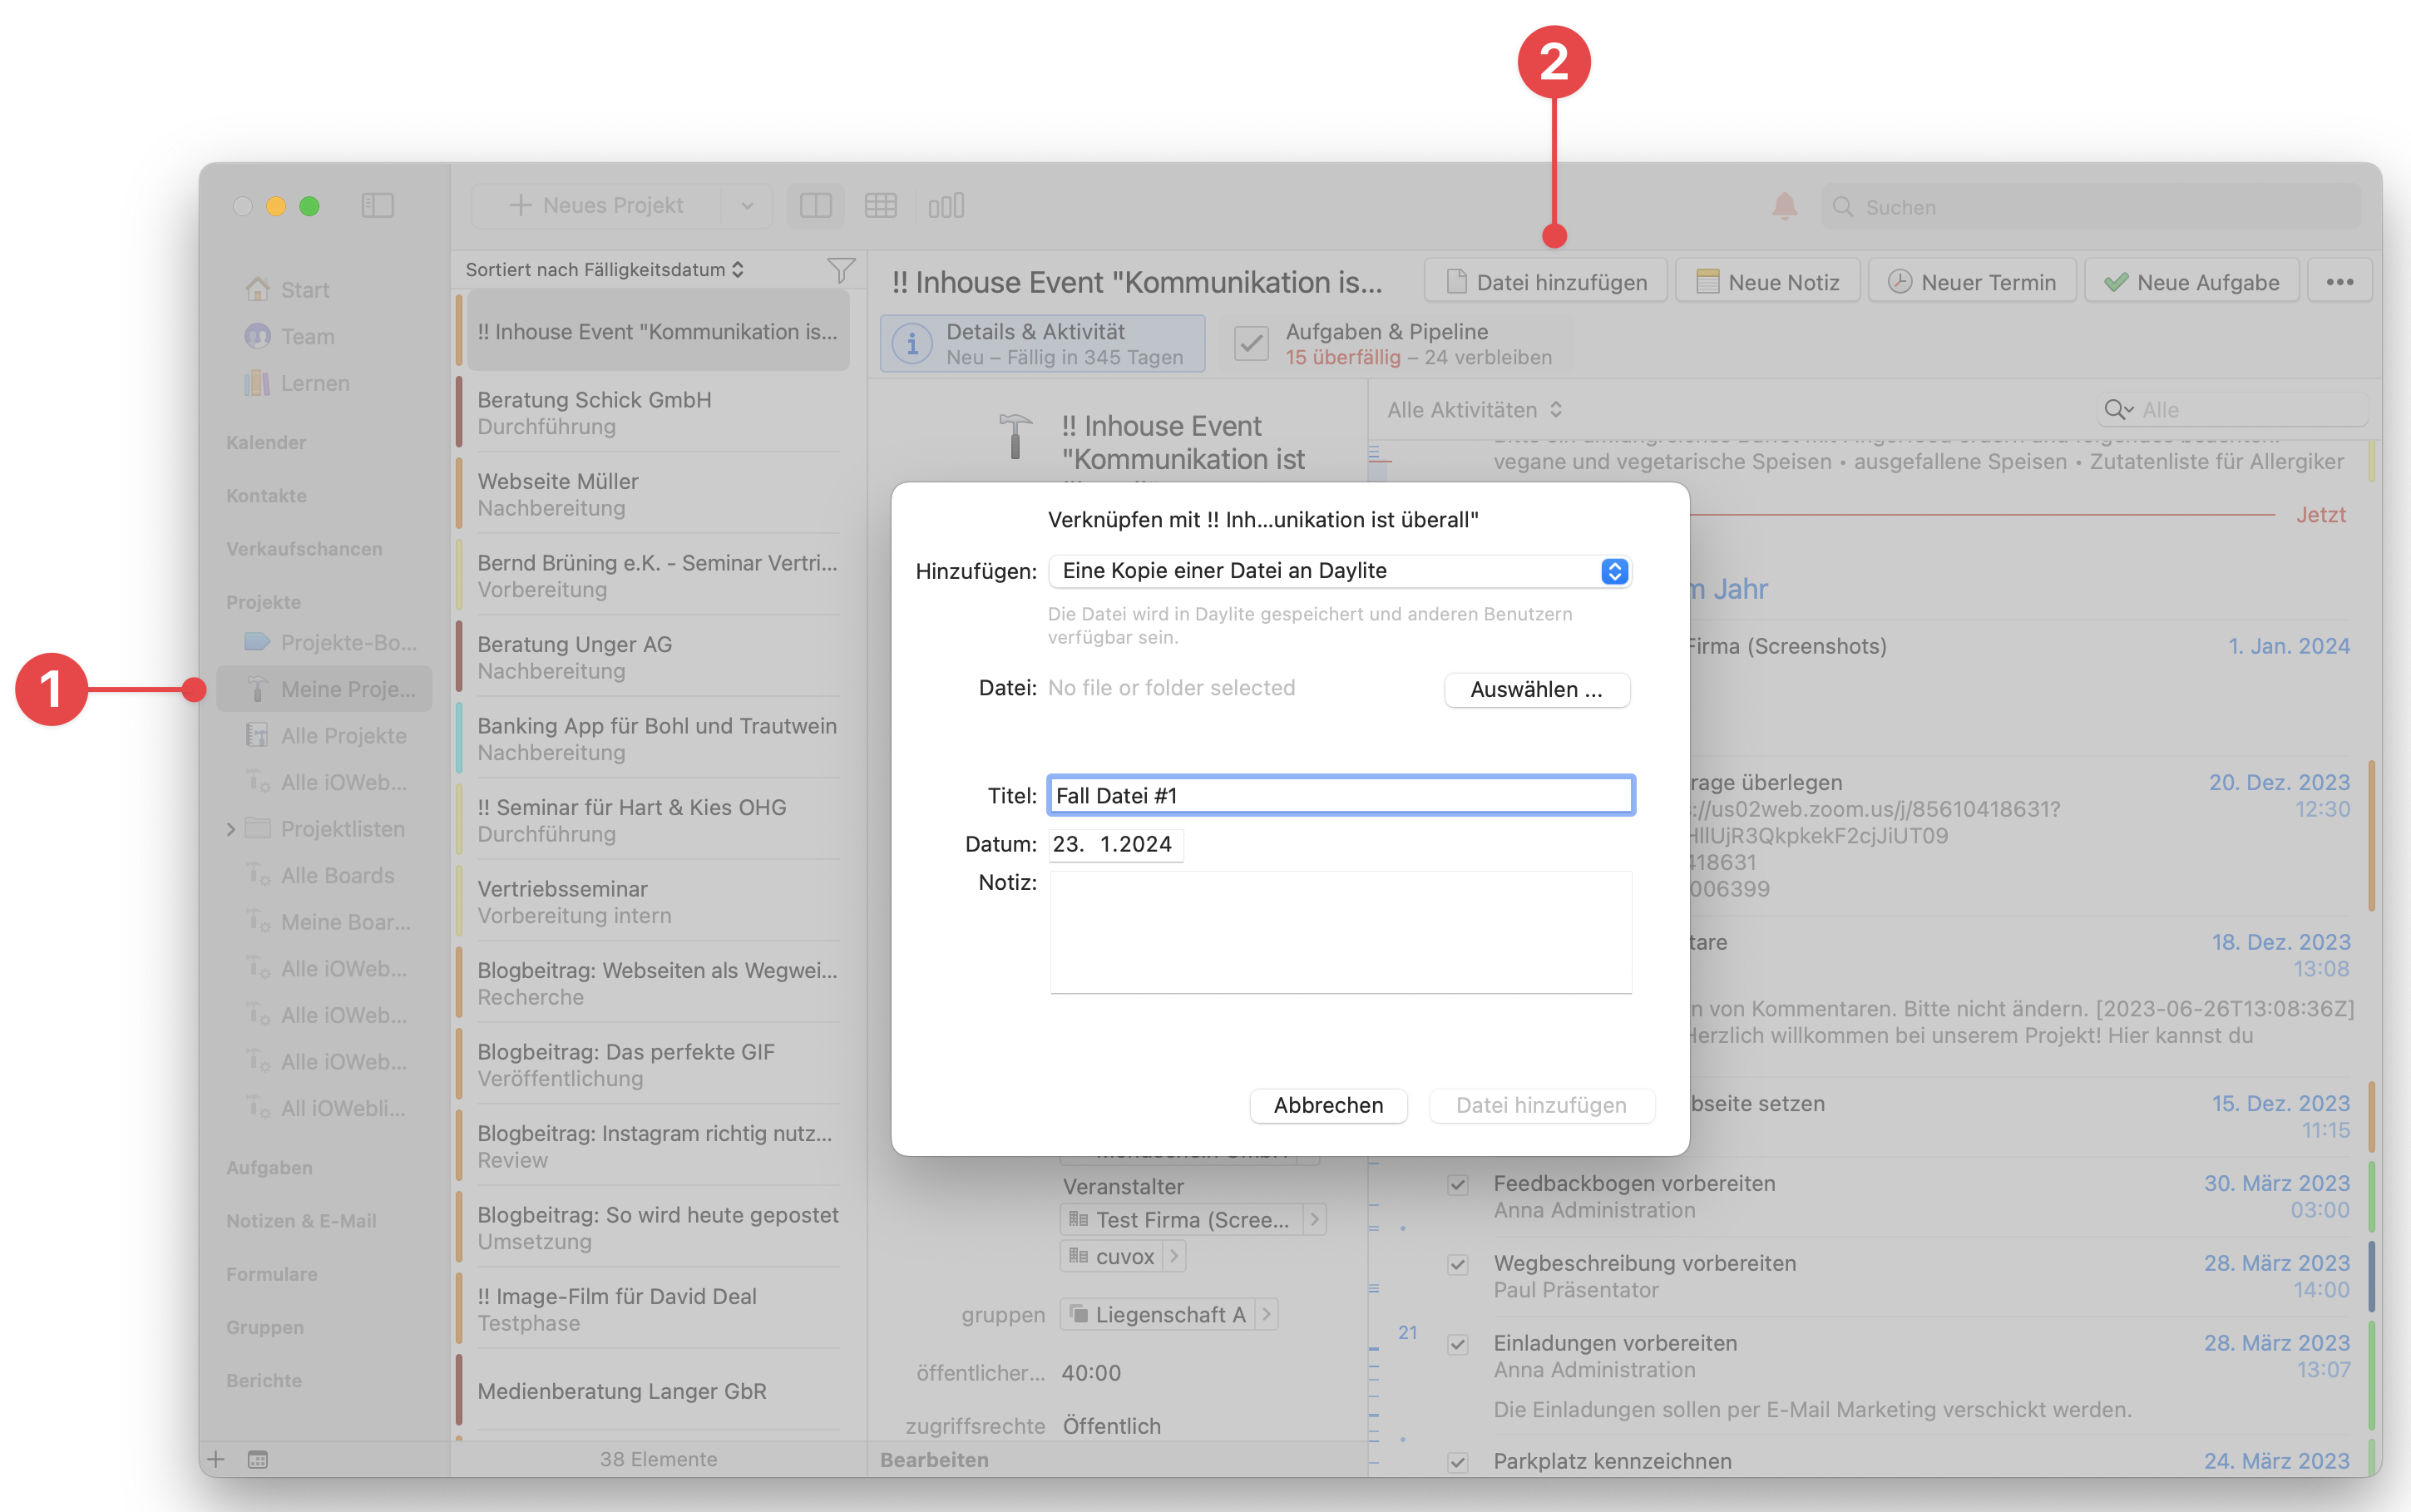Click Neue Notiz button

click(x=1767, y=282)
